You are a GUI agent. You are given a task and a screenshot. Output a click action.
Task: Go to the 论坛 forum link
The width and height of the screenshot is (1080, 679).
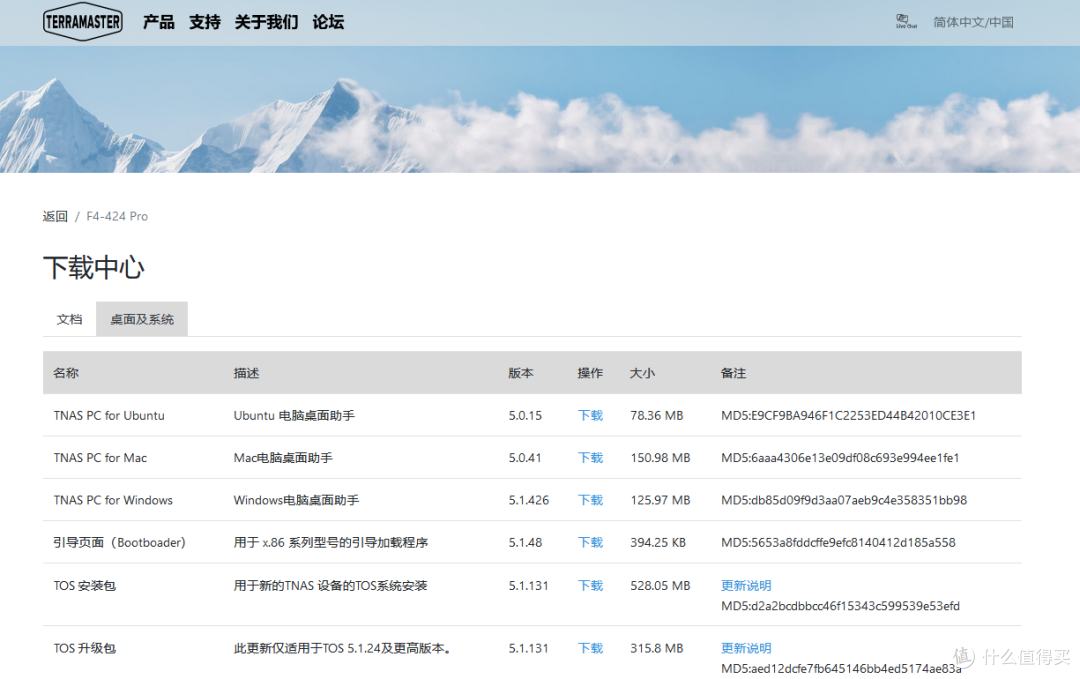pos(328,22)
